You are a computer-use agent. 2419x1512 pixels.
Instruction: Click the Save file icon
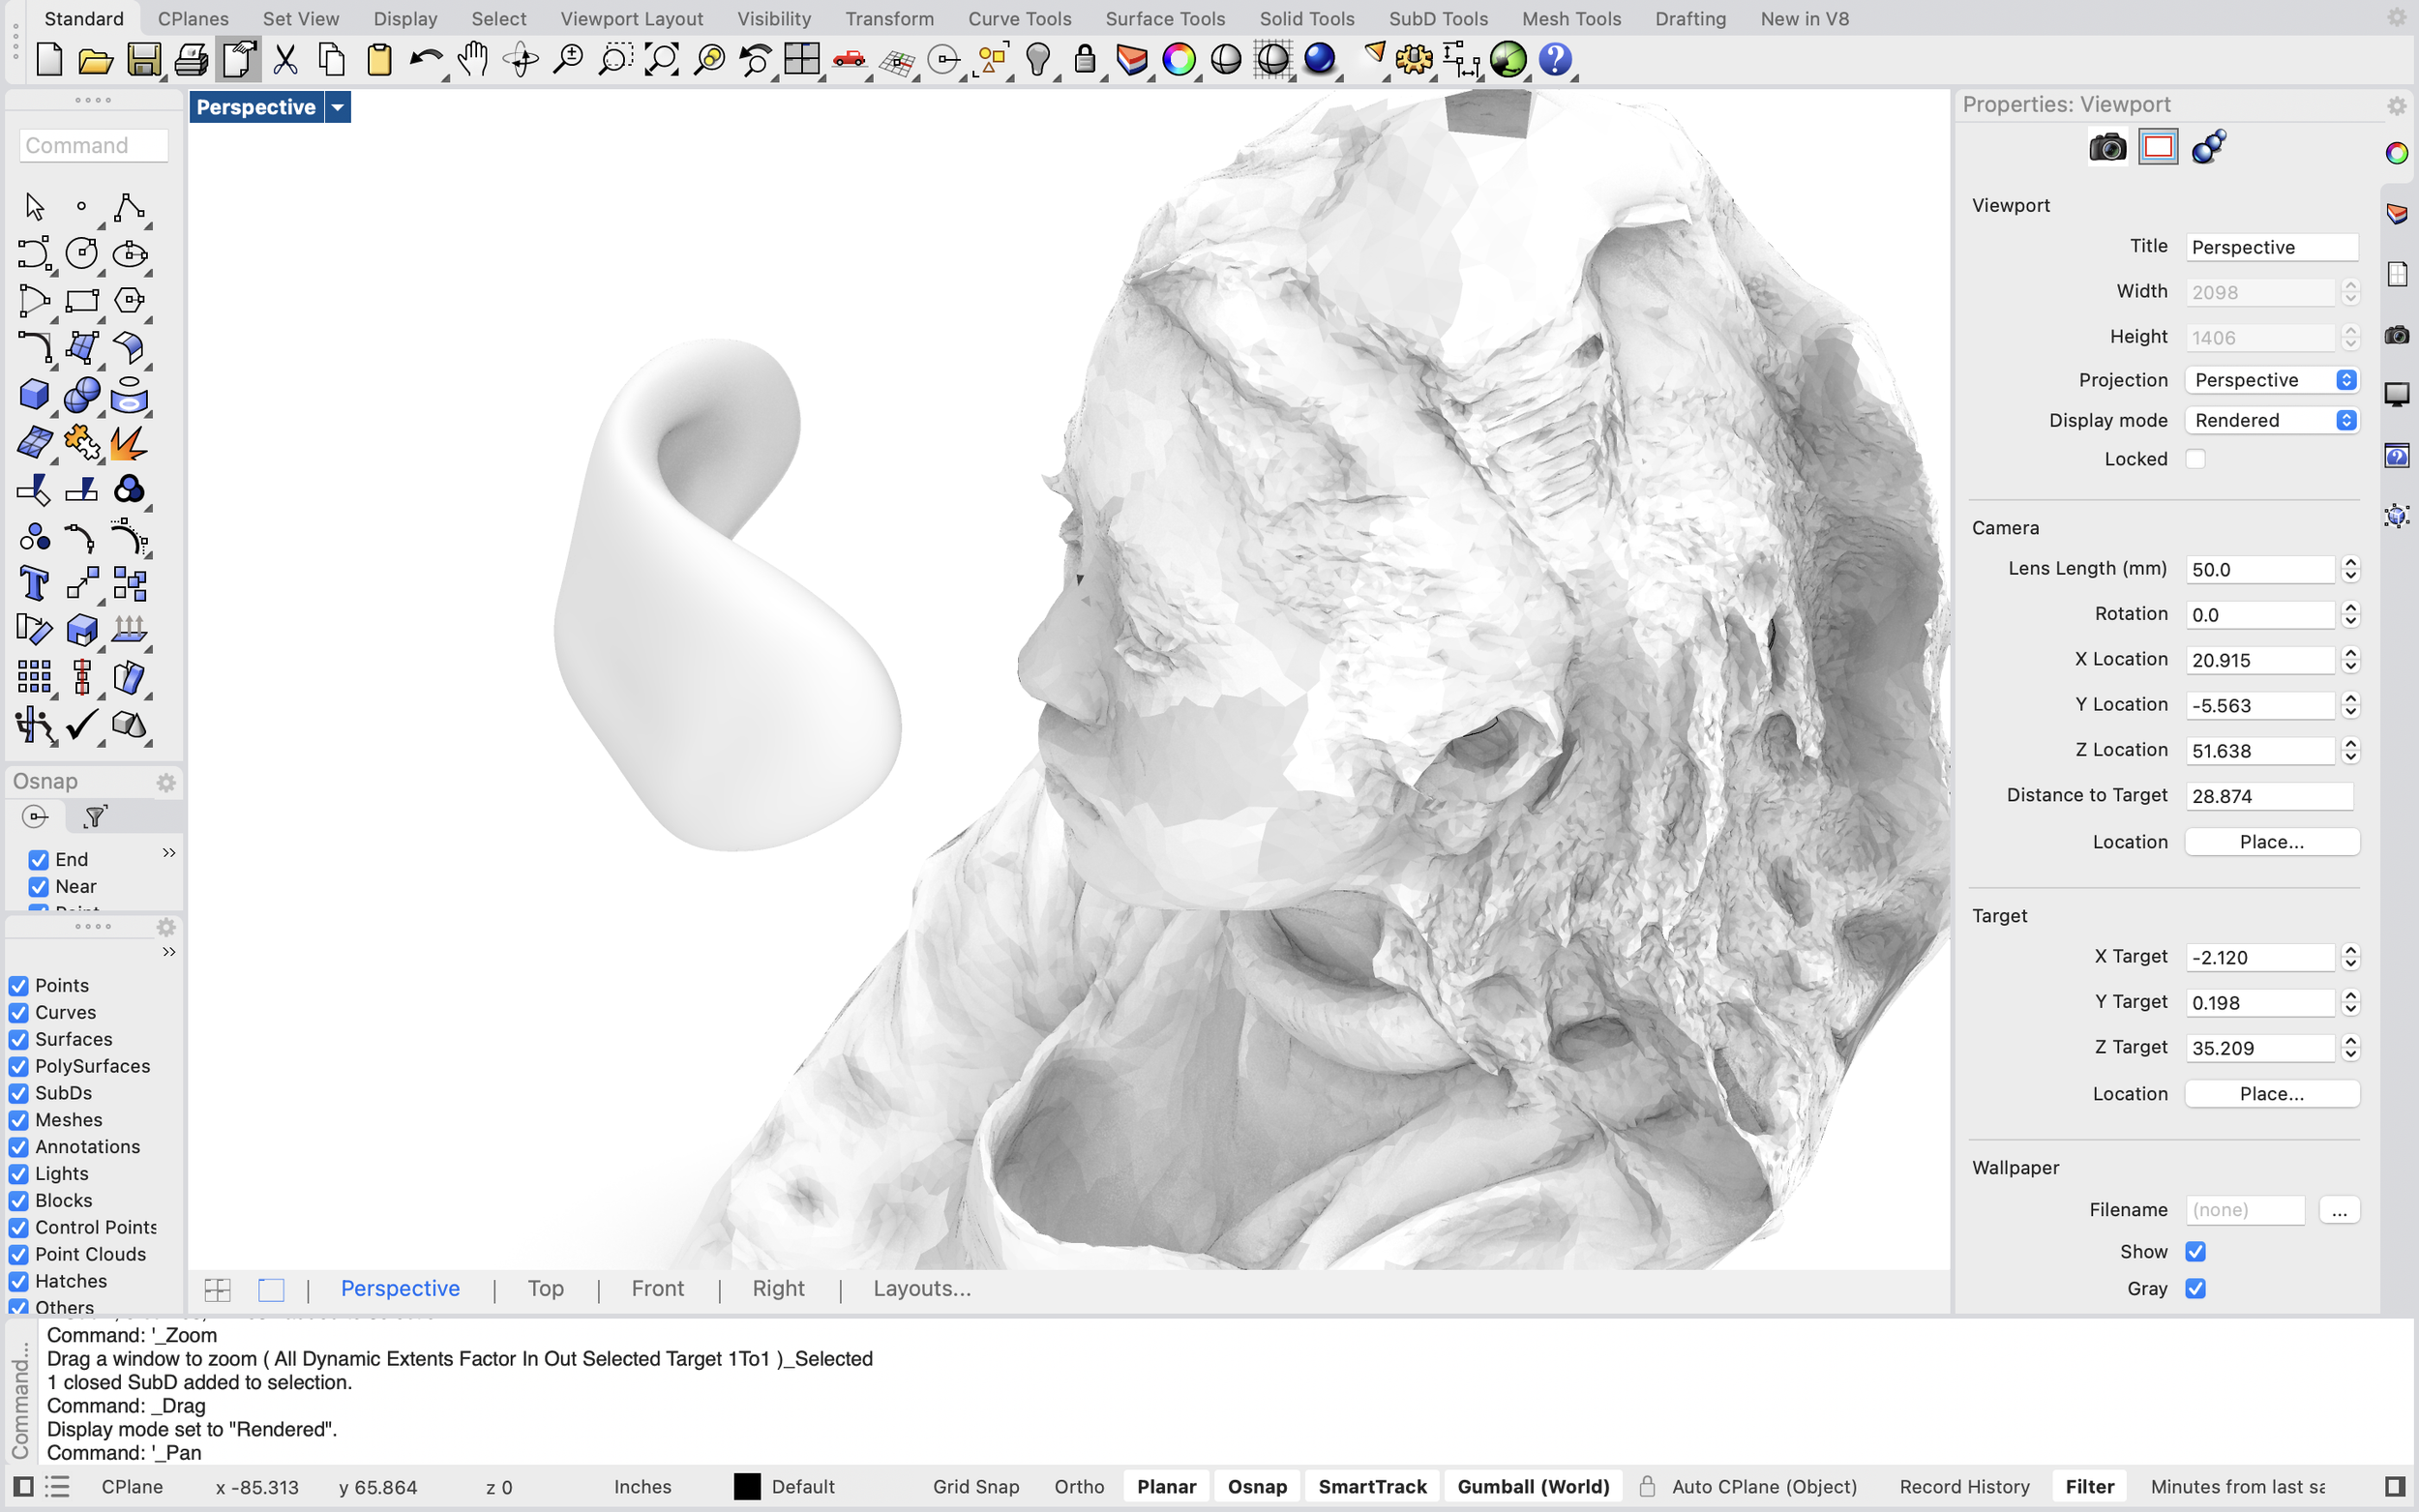click(143, 60)
